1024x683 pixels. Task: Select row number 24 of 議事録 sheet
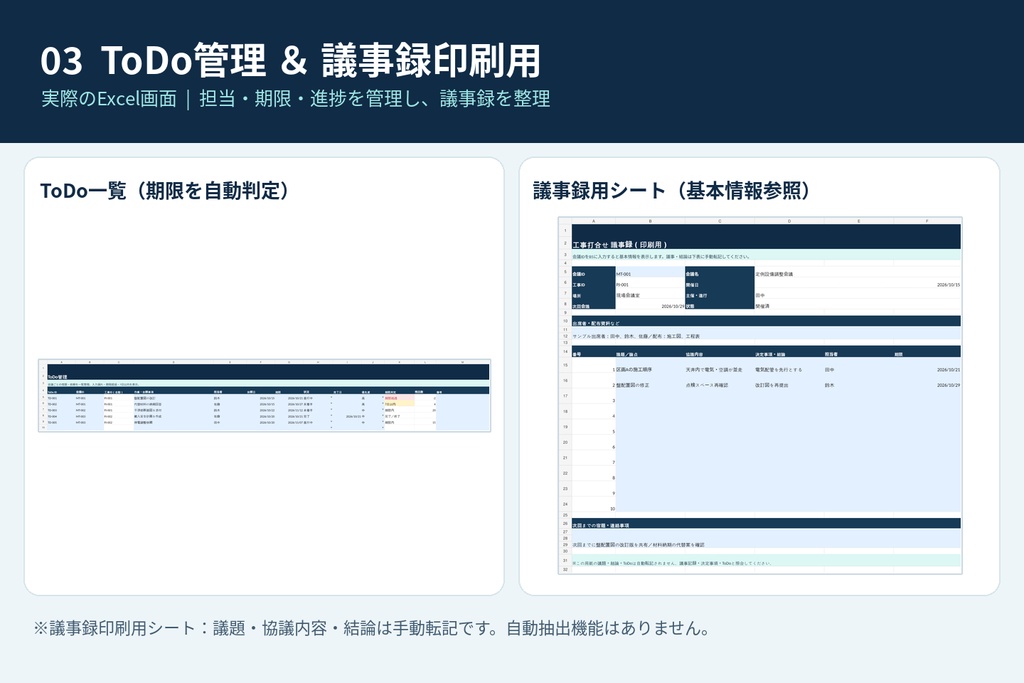566,504
